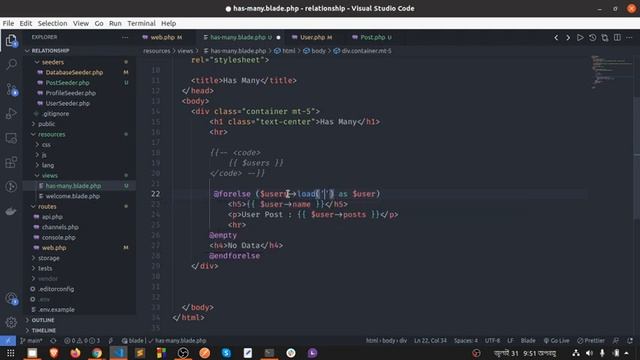This screenshot has width=640, height=360.
Task: Expand the lang folder
Action: (x=47, y=165)
